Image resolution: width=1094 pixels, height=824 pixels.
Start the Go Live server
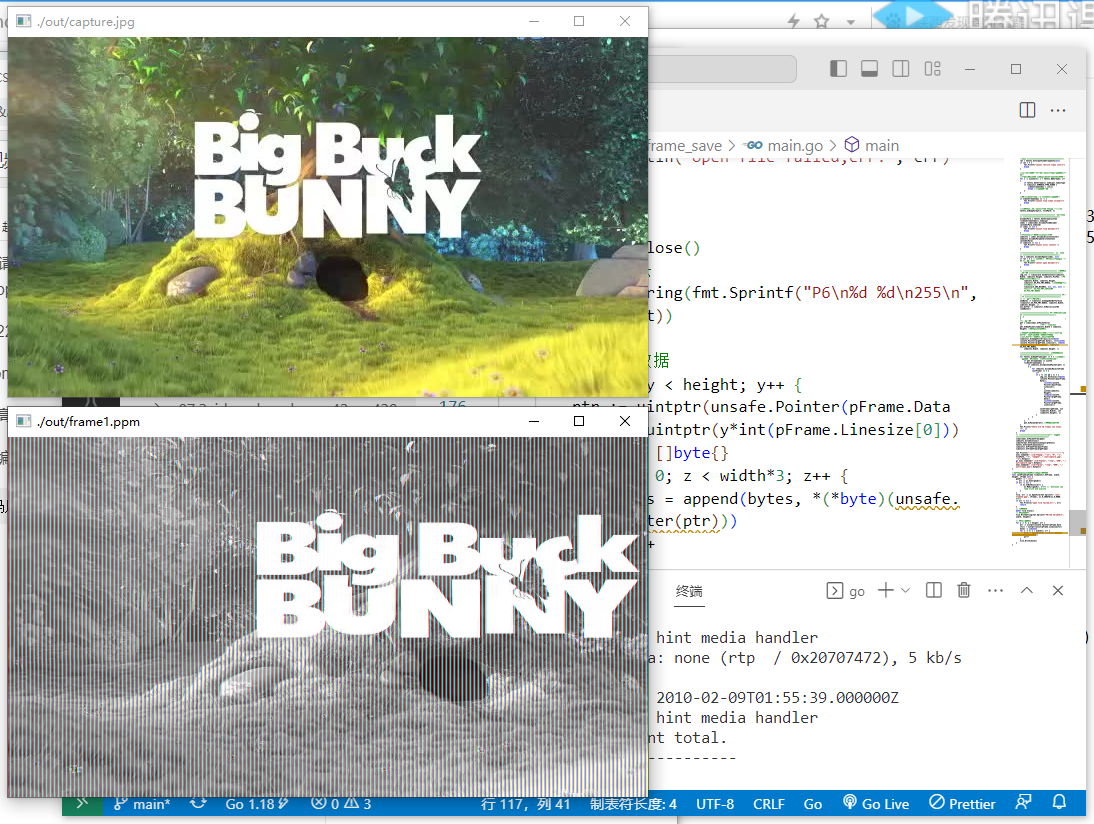(876, 804)
